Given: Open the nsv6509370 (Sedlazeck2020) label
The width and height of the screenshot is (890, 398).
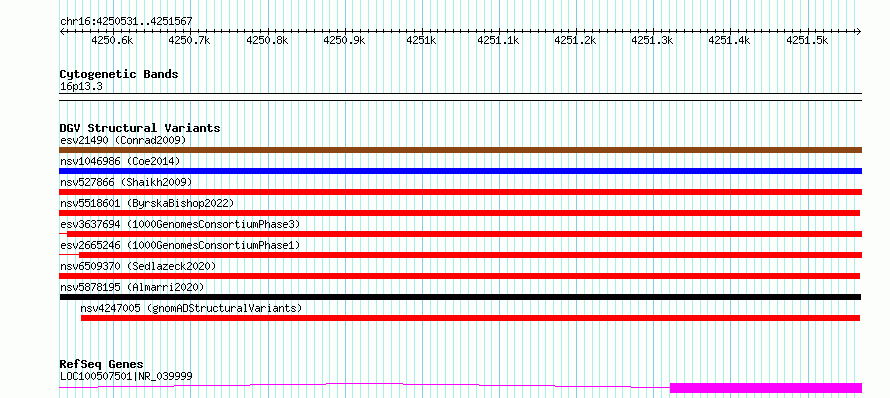Looking at the screenshot, I should coord(138,266).
